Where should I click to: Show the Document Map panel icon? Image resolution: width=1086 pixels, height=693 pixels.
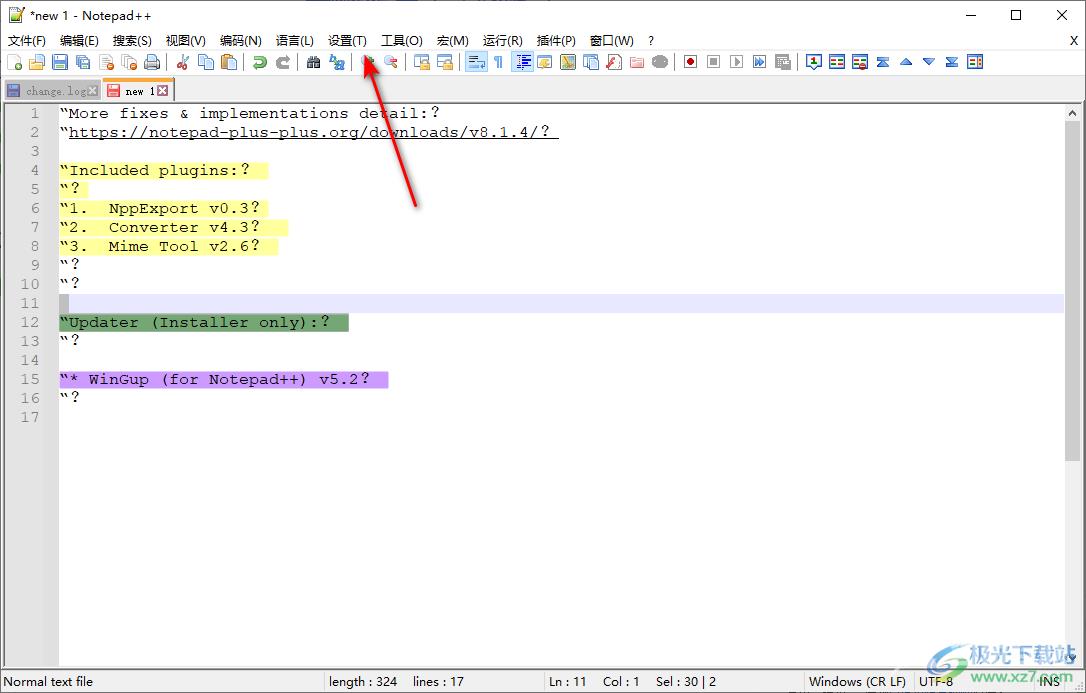[568, 62]
